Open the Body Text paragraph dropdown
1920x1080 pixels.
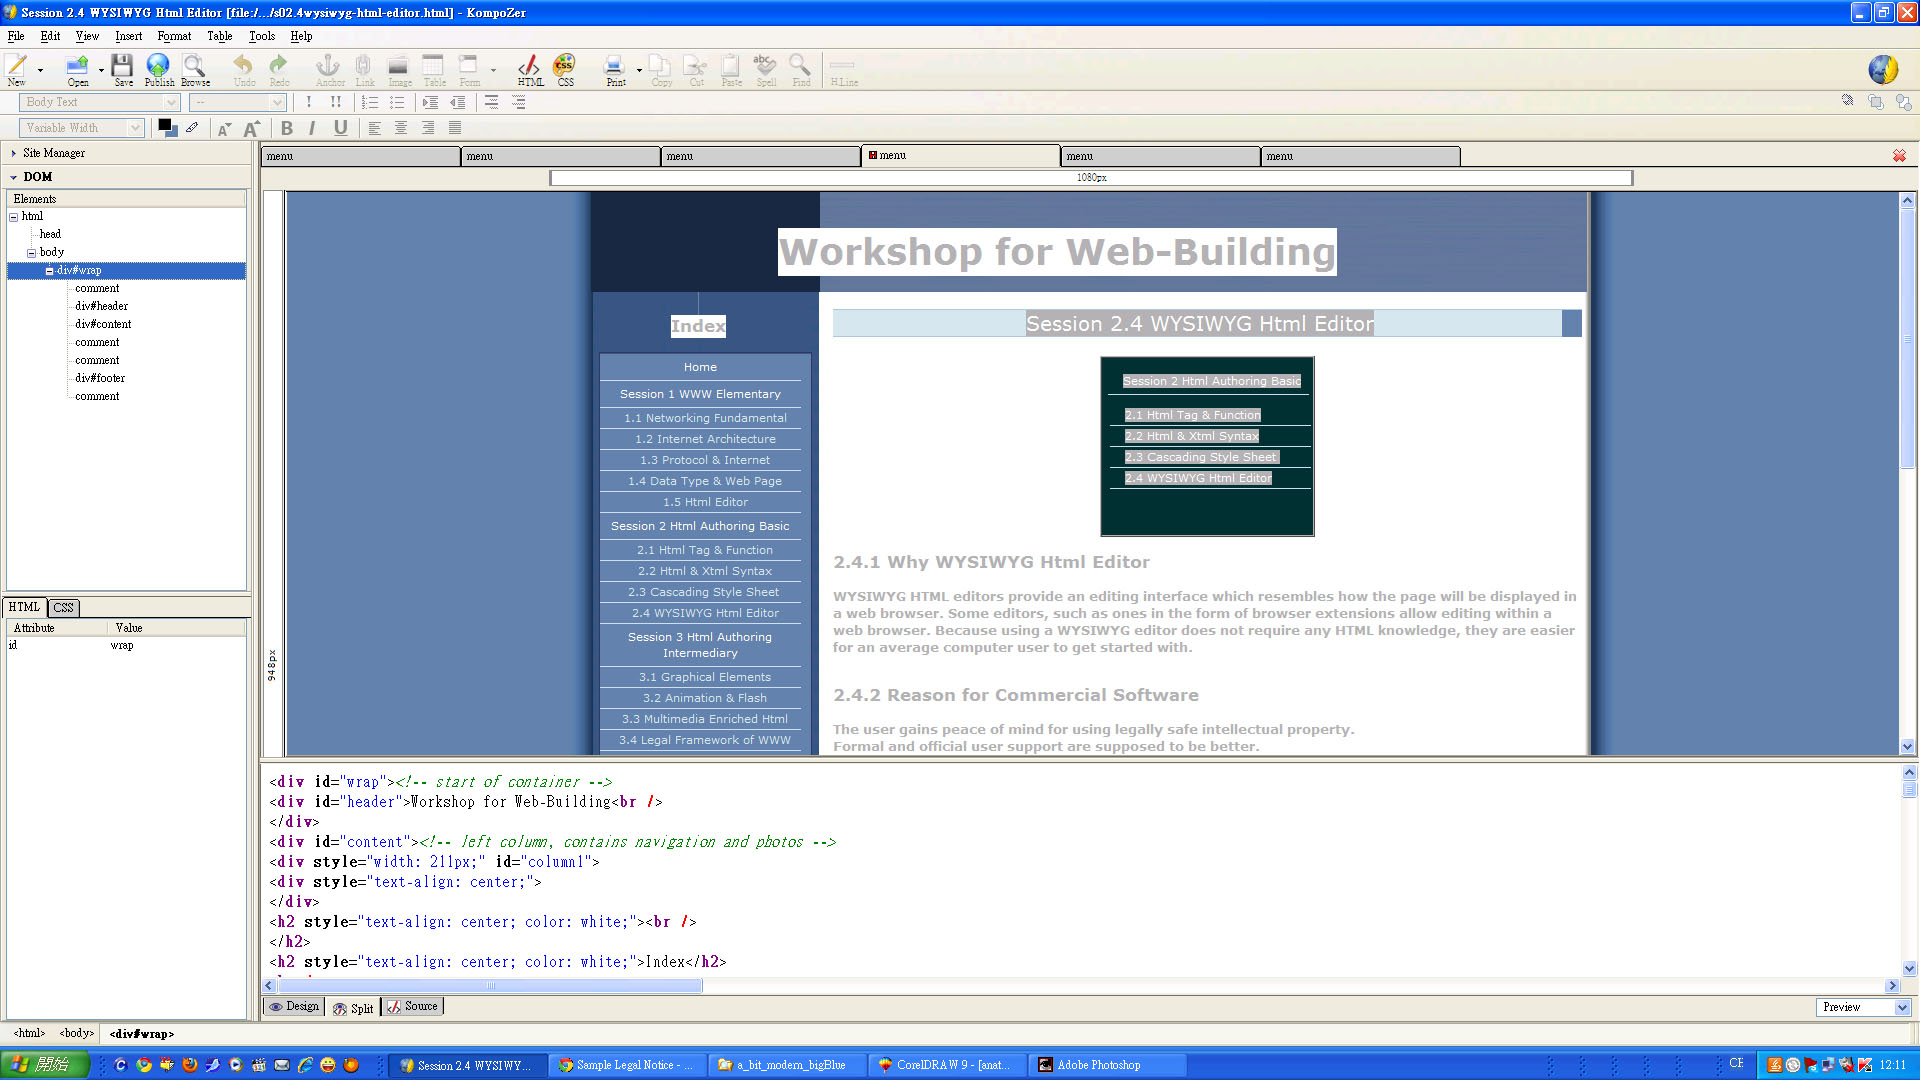[99, 102]
